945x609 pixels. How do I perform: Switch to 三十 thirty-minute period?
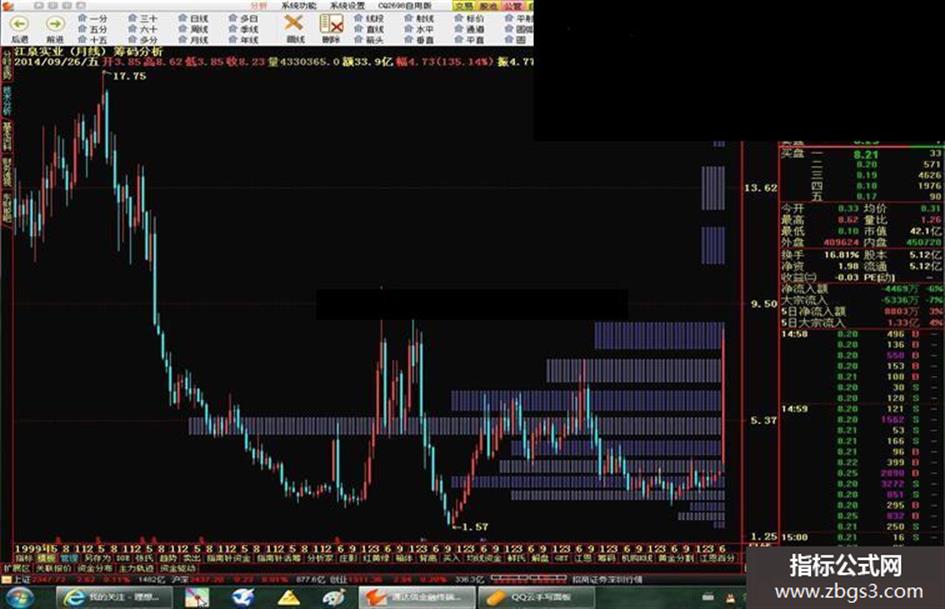coord(143,19)
